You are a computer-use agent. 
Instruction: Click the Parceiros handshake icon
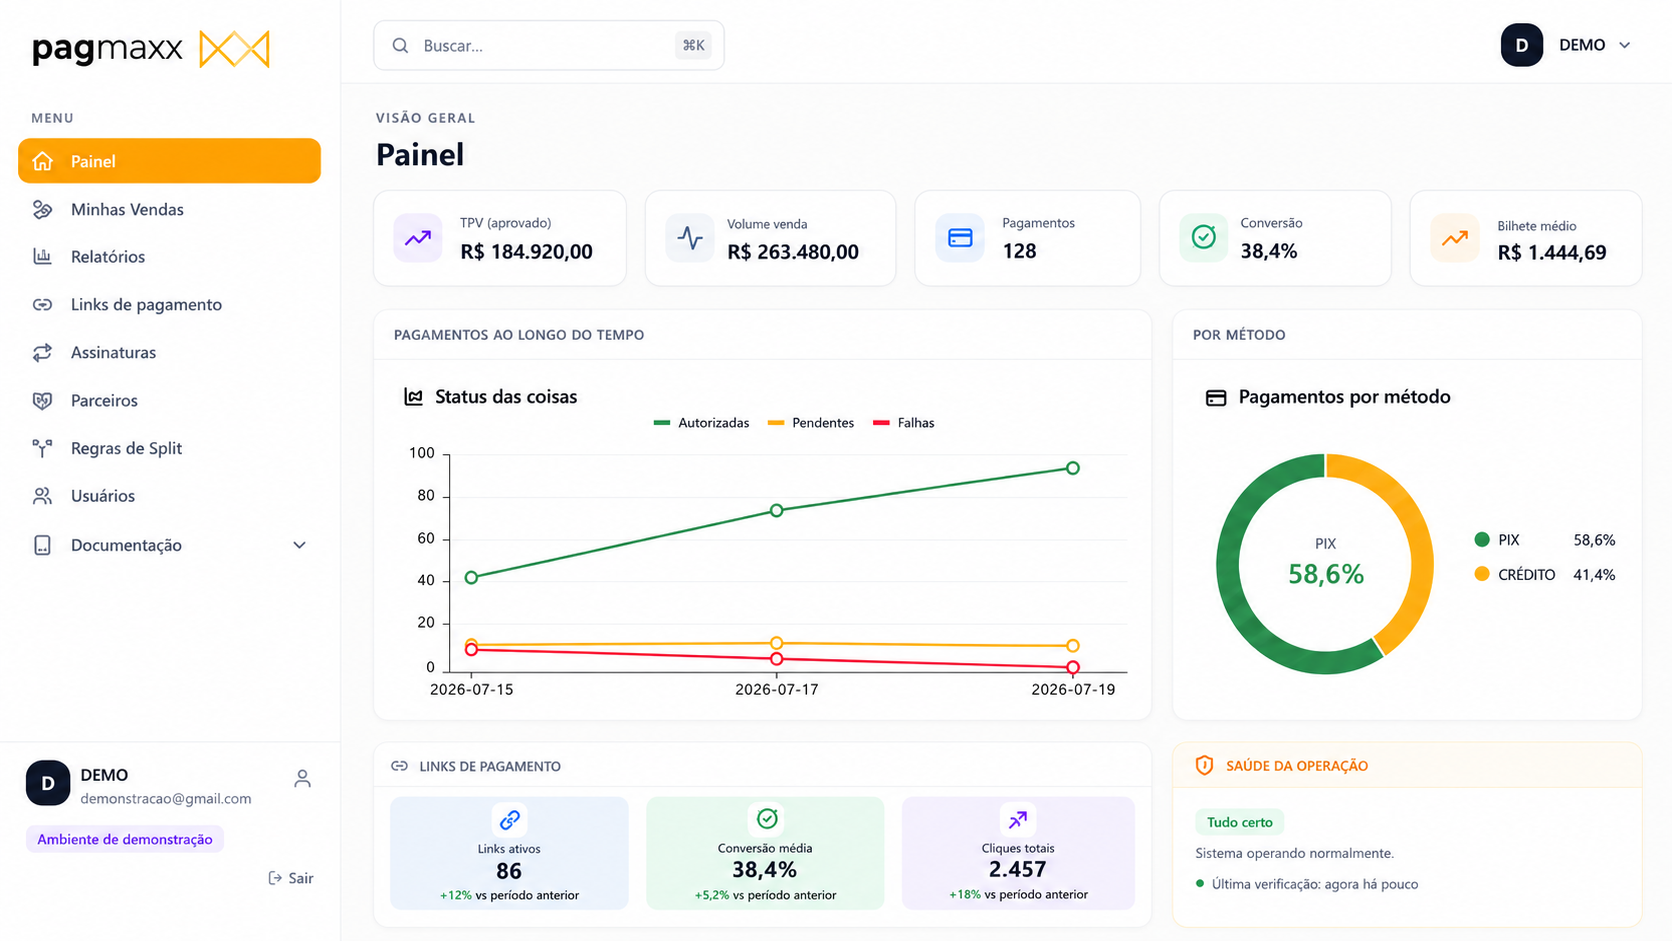pyautogui.click(x=42, y=400)
